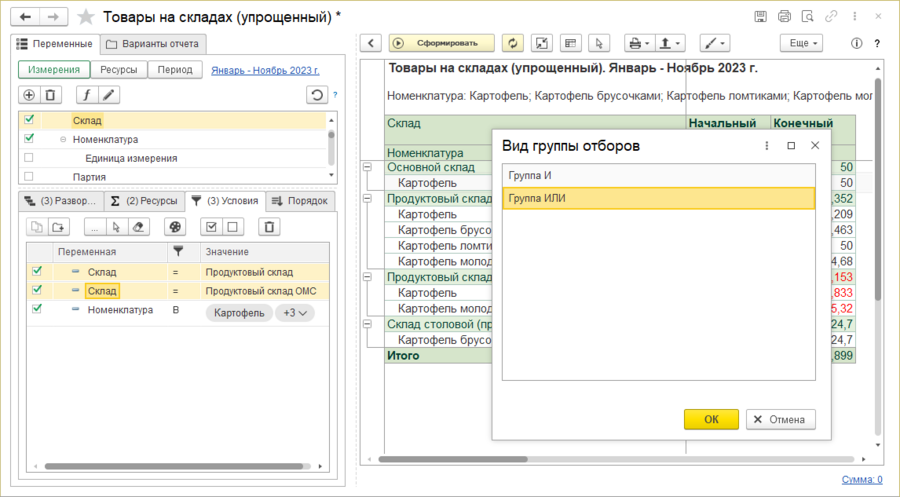The width and height of the screenshot is (900, 497).
Task: Uncheck the Номенклатура dimension checkbox
Action: [x=29, y=139]
